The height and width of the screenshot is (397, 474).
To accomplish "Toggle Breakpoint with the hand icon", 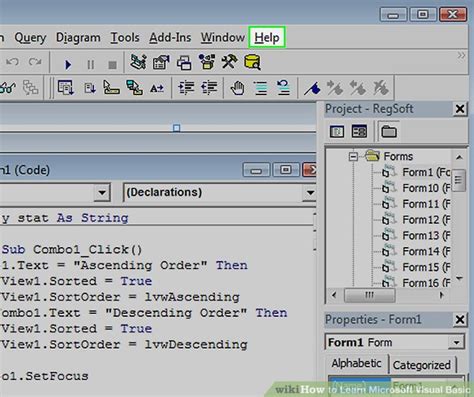I will (x=237, y=88).
